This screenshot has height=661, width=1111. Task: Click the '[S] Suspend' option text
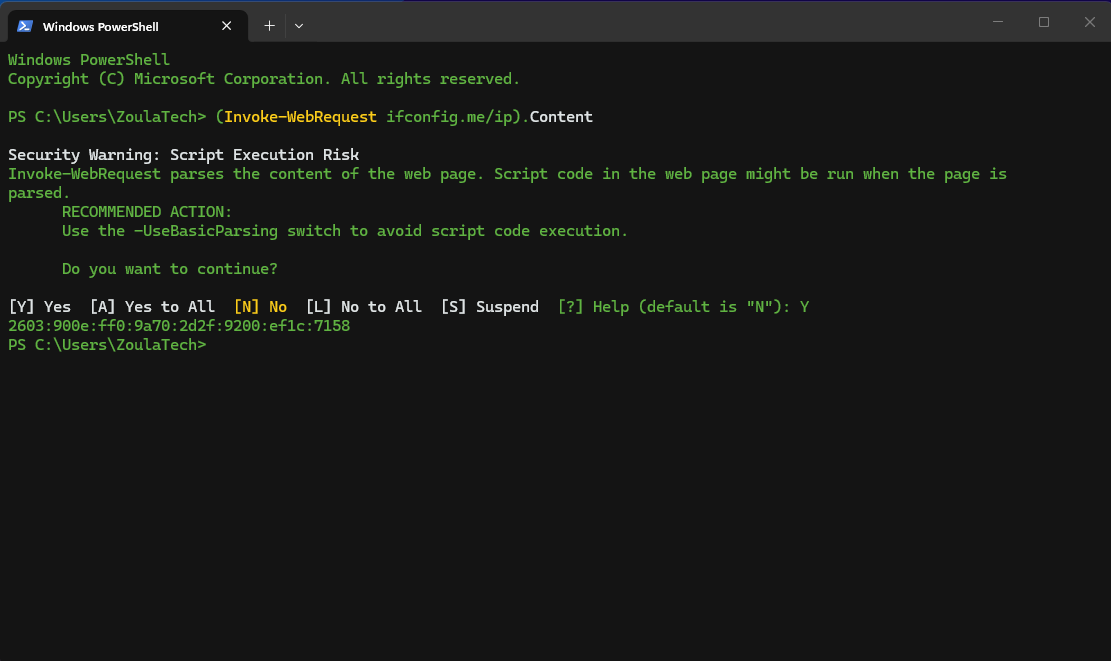(490, 307)
